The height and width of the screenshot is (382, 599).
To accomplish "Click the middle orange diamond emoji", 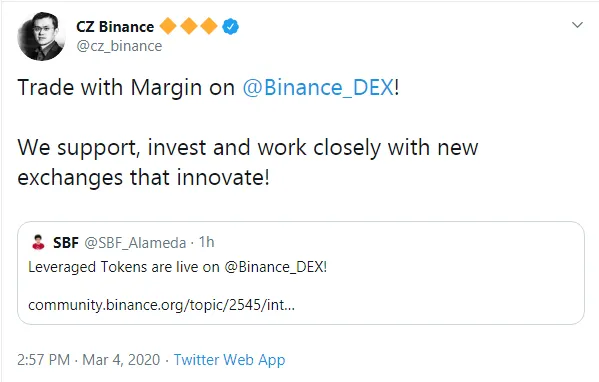I will point(188,26).
